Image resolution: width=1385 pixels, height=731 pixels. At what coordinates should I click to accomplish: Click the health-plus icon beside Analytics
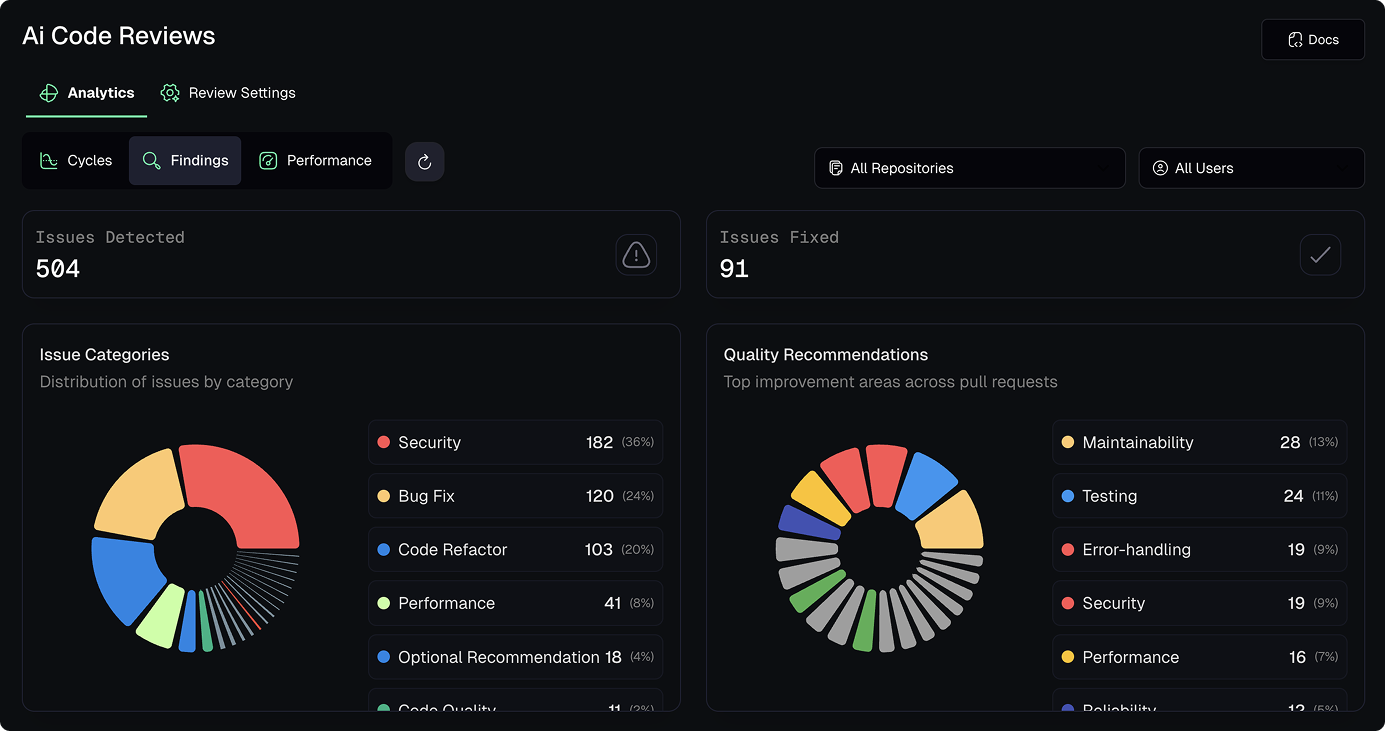coord(48,92)
